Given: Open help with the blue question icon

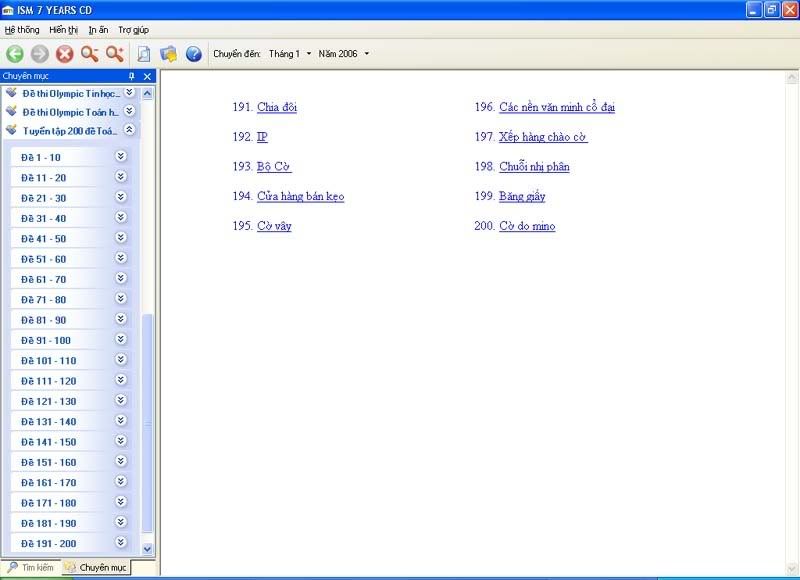Looking at the screenshot, I should (194, 54).
